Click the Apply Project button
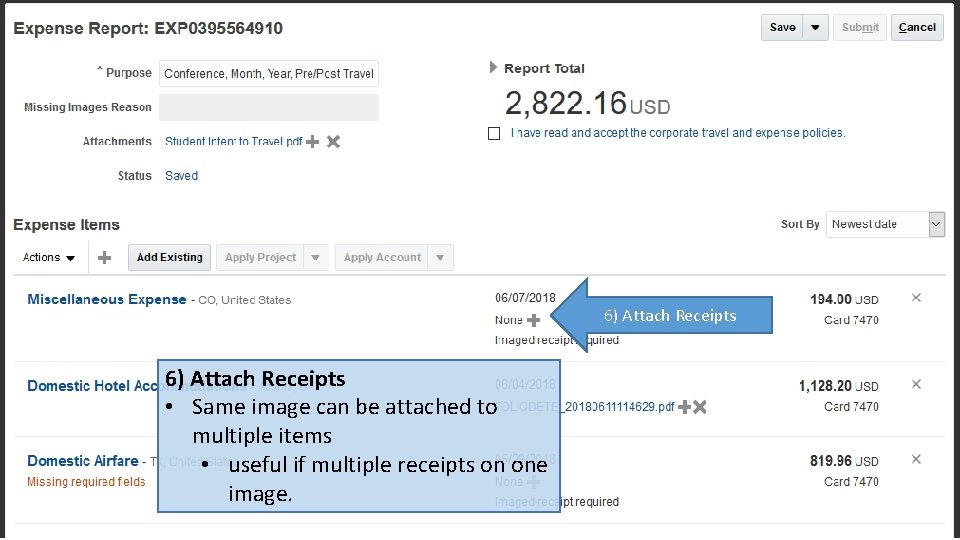The height and width of the screenshot is (540, 960). coord(260,257)
